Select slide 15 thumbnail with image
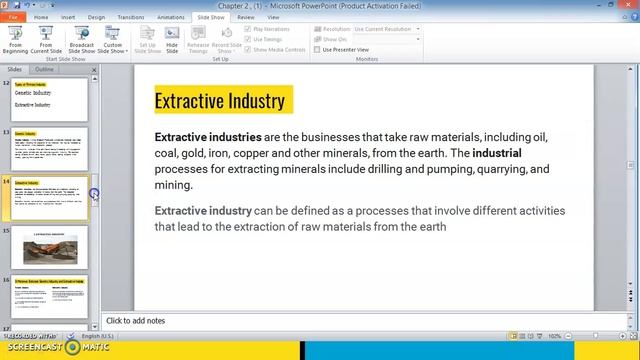Screen dimensions: 640x360 tap(49, 247)
